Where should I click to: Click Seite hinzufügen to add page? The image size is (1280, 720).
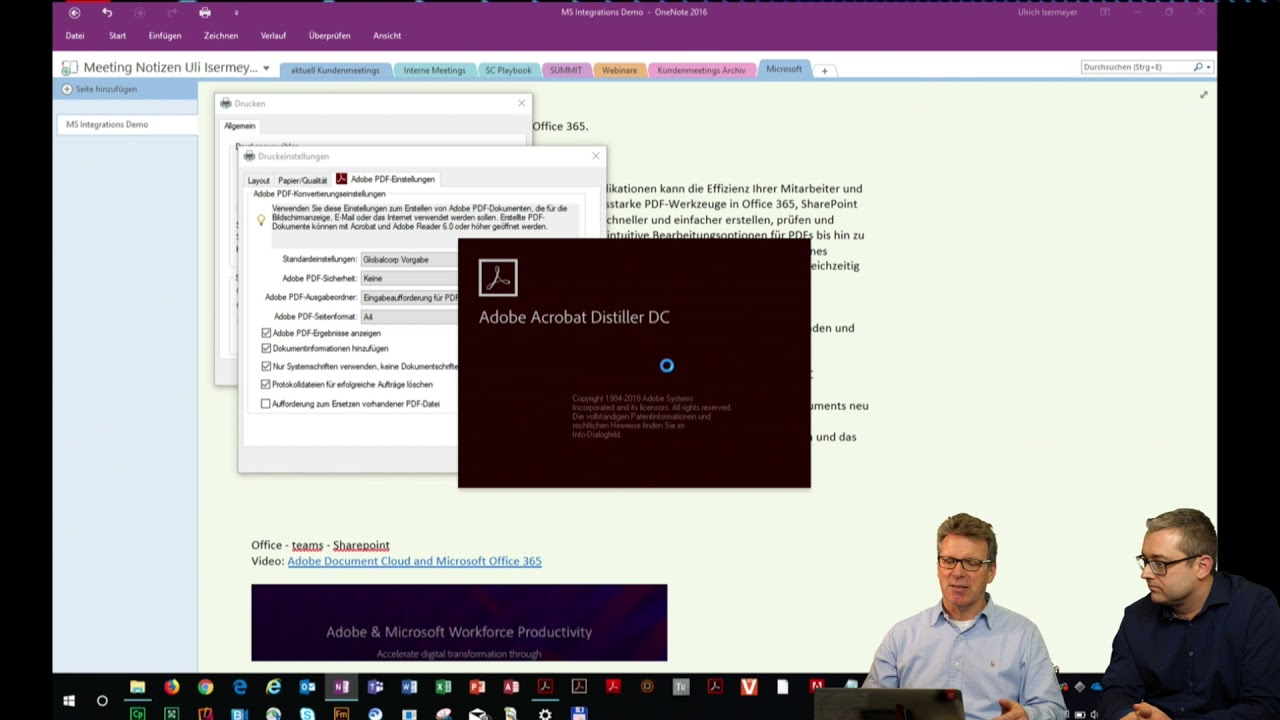click(106, 89)
